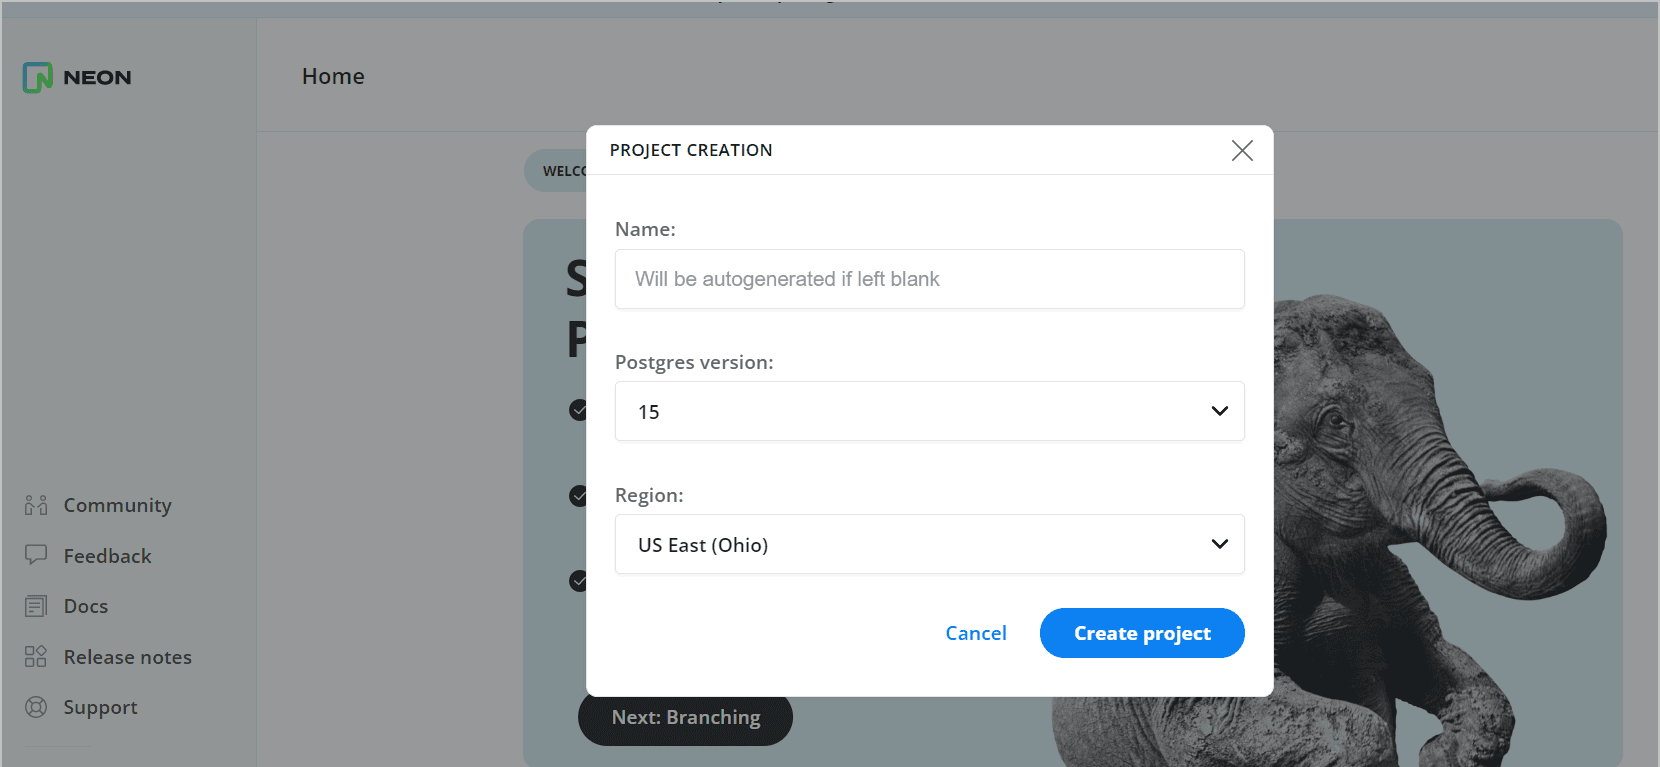Cancel the project creation
Viewport: 1660px width, 767px height.
[x=976, y=633]
